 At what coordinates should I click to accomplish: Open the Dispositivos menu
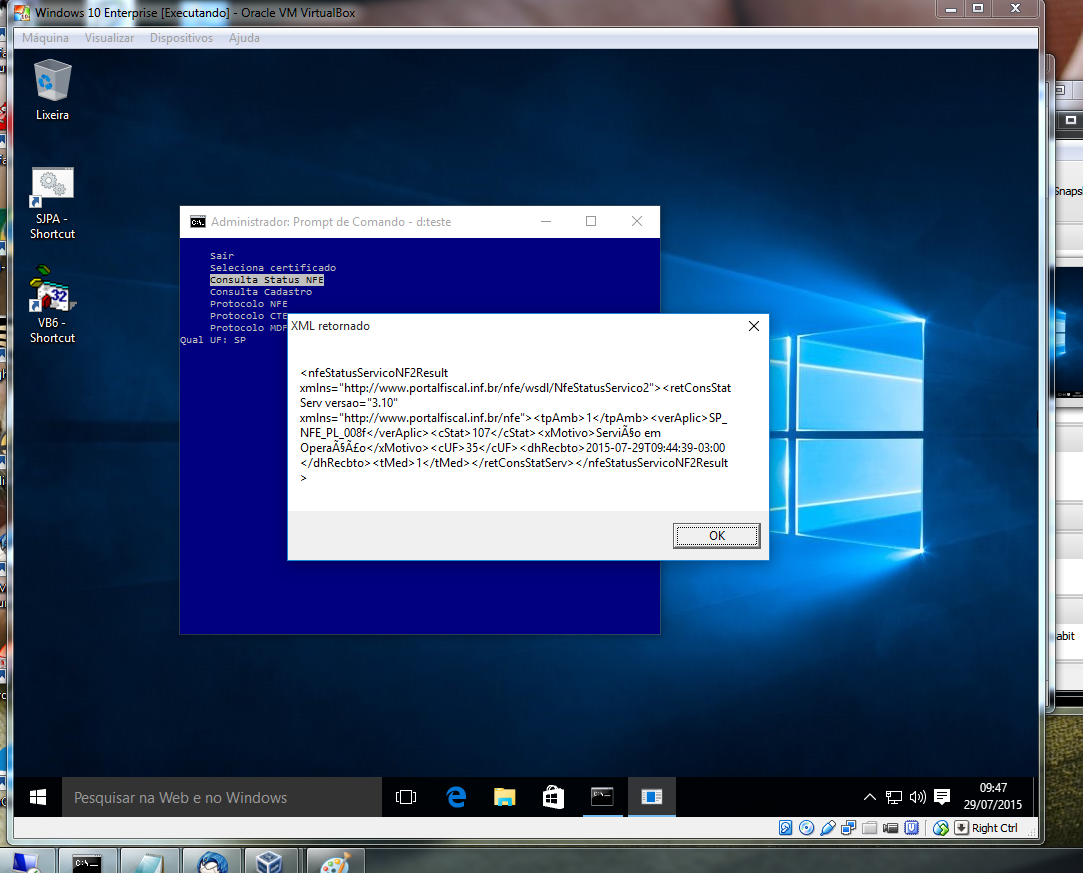[181, 38]
